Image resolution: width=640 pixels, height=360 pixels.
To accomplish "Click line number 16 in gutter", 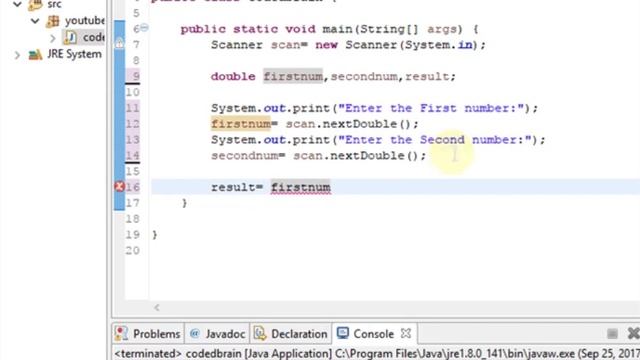I will click(133, 187).
